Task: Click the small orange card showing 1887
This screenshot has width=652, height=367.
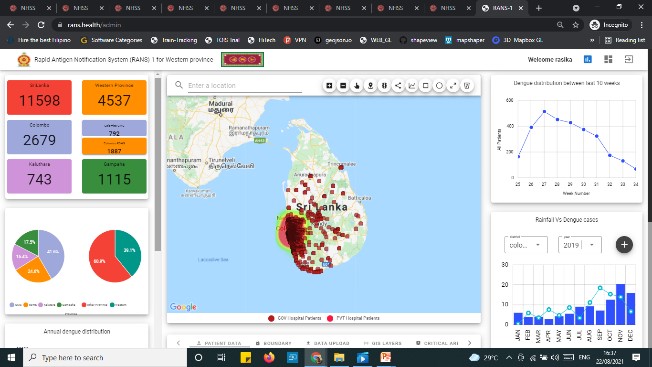Action: coord(114,146)
